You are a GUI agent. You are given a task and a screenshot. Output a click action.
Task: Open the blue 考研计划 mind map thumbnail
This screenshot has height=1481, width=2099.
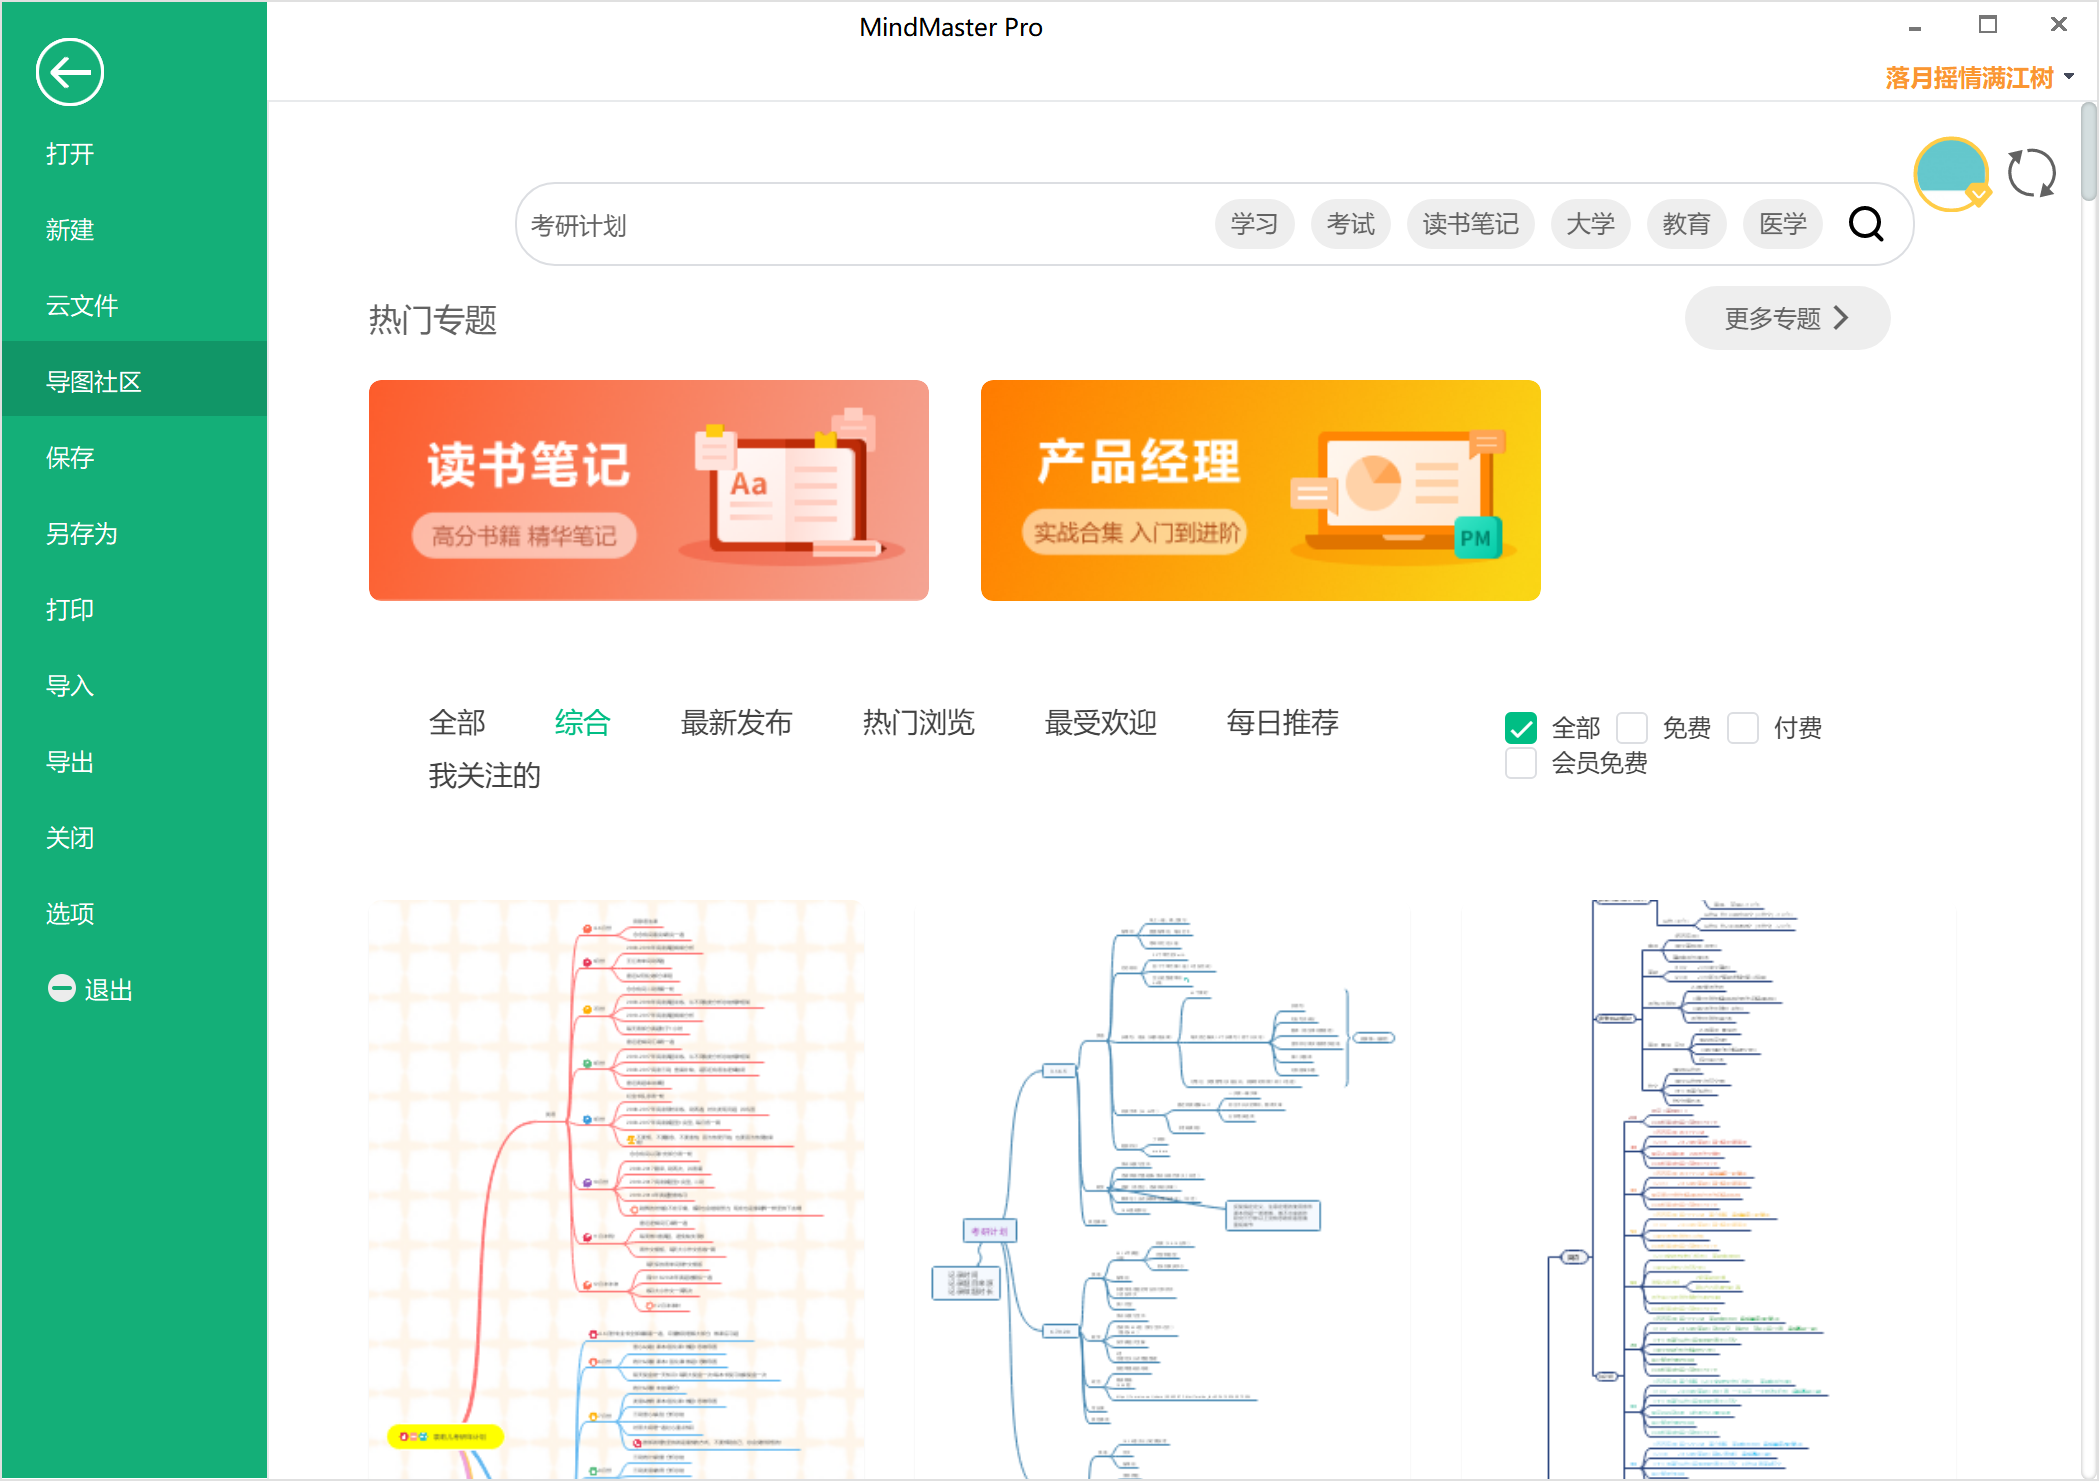[x=1163, y=1190]
